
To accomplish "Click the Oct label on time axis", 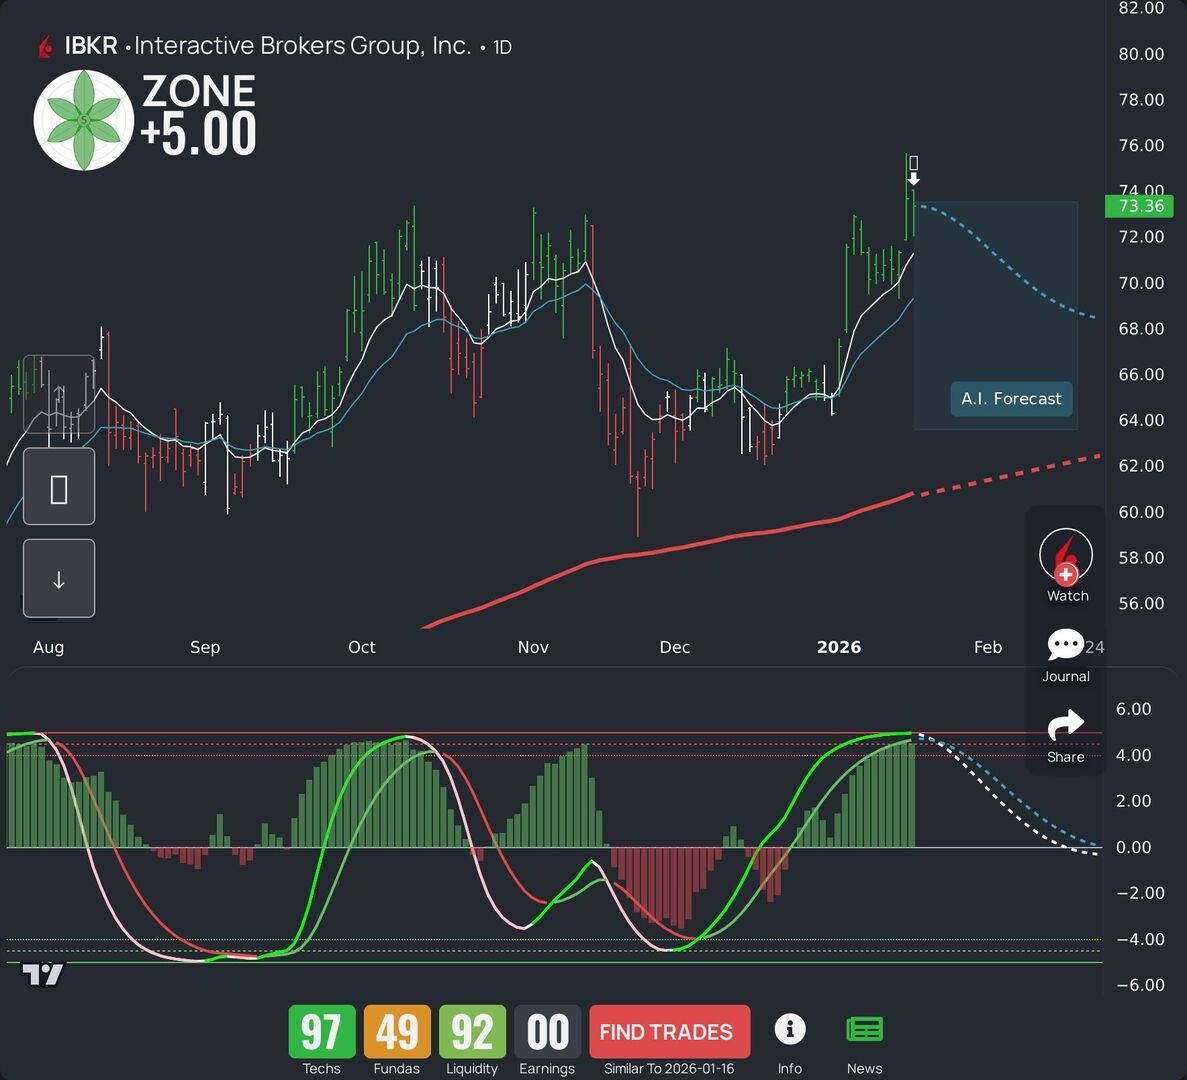I will pos(362,647).
